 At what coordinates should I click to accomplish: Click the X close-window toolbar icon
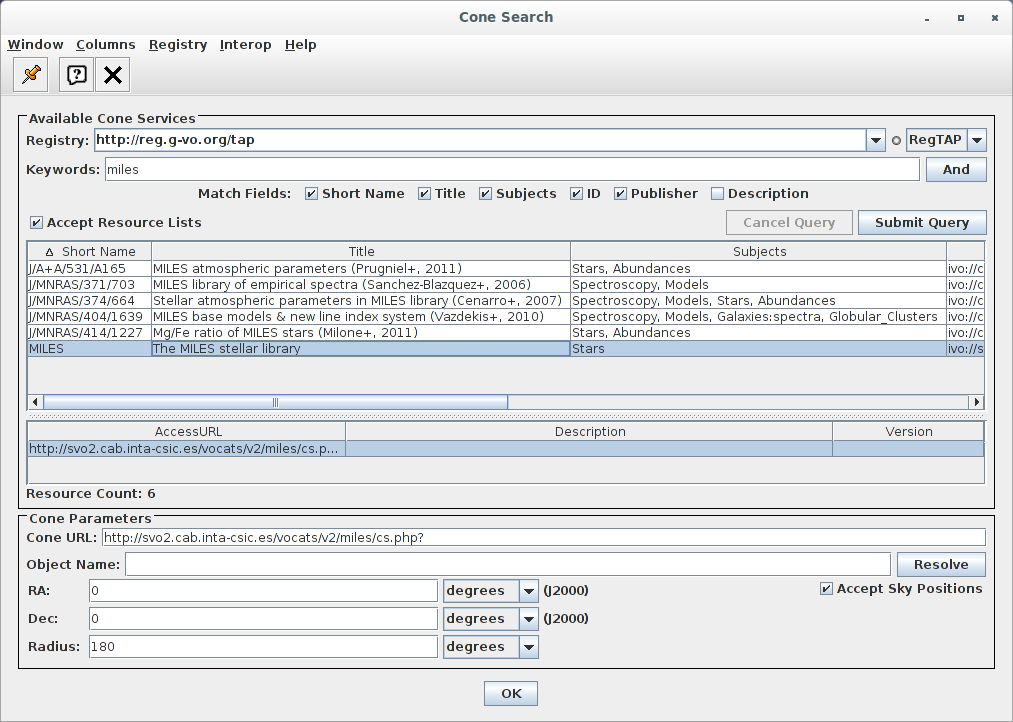coord(112,75)
